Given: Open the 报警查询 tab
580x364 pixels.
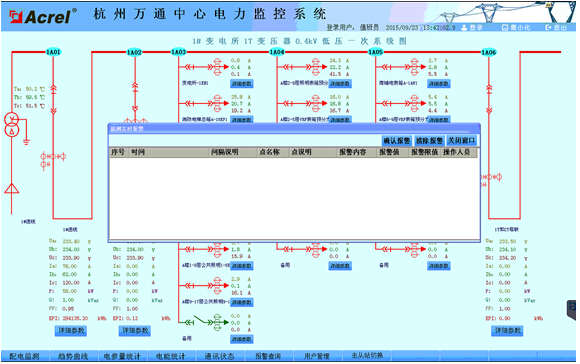Looking at the screenshot, I should [268, 356].
